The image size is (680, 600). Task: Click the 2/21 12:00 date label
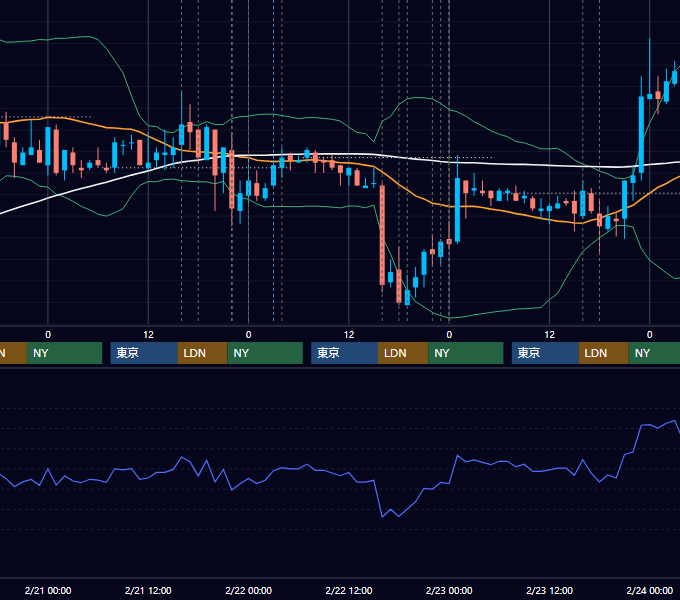[x=148, y=590]
